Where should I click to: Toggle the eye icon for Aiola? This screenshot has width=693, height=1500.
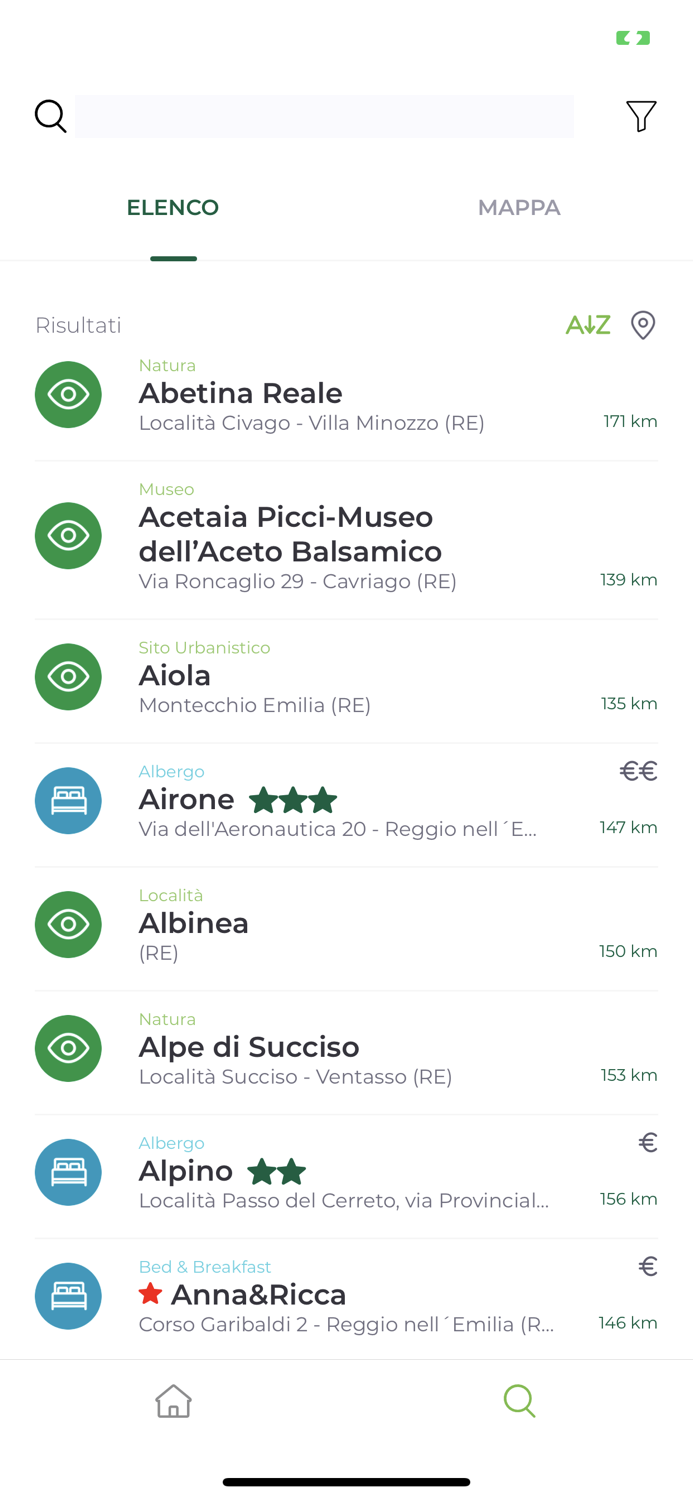pos(68,677)
